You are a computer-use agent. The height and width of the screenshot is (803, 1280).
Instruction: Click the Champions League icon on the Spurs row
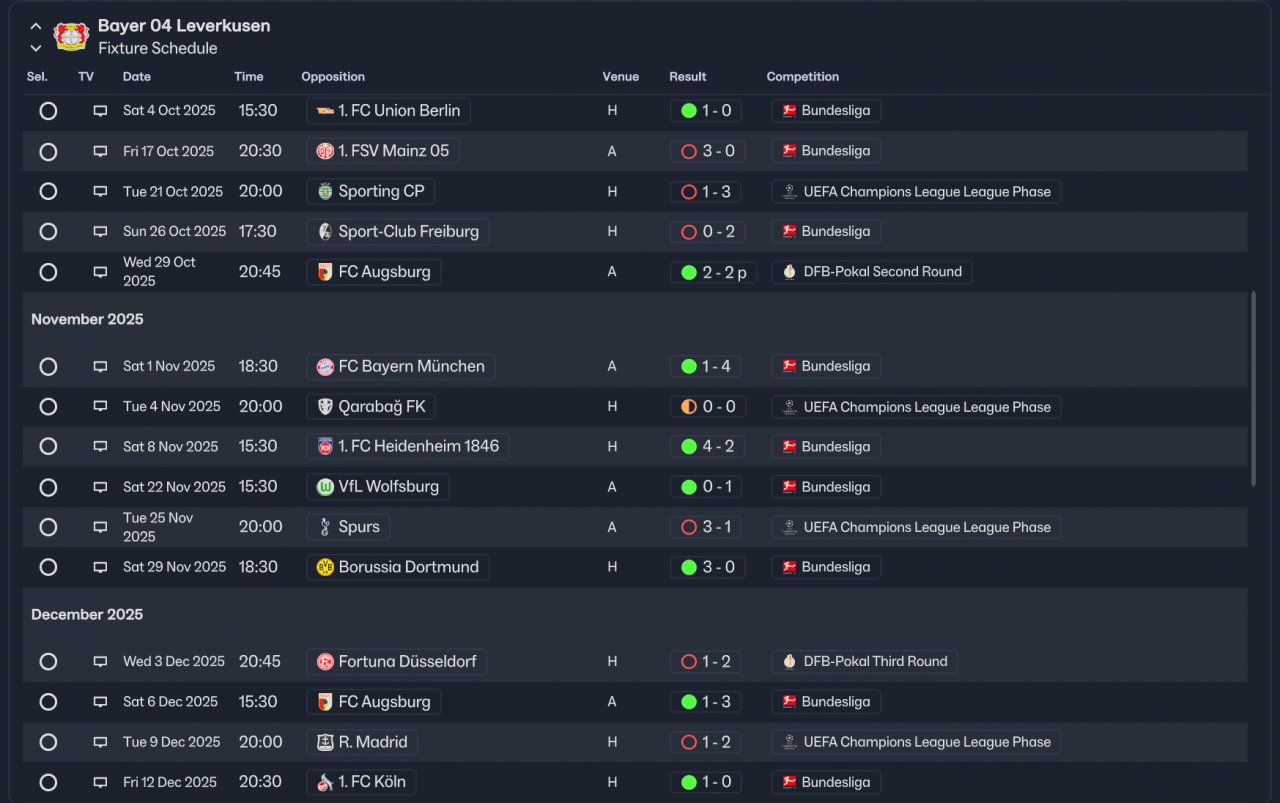(790, 527)
